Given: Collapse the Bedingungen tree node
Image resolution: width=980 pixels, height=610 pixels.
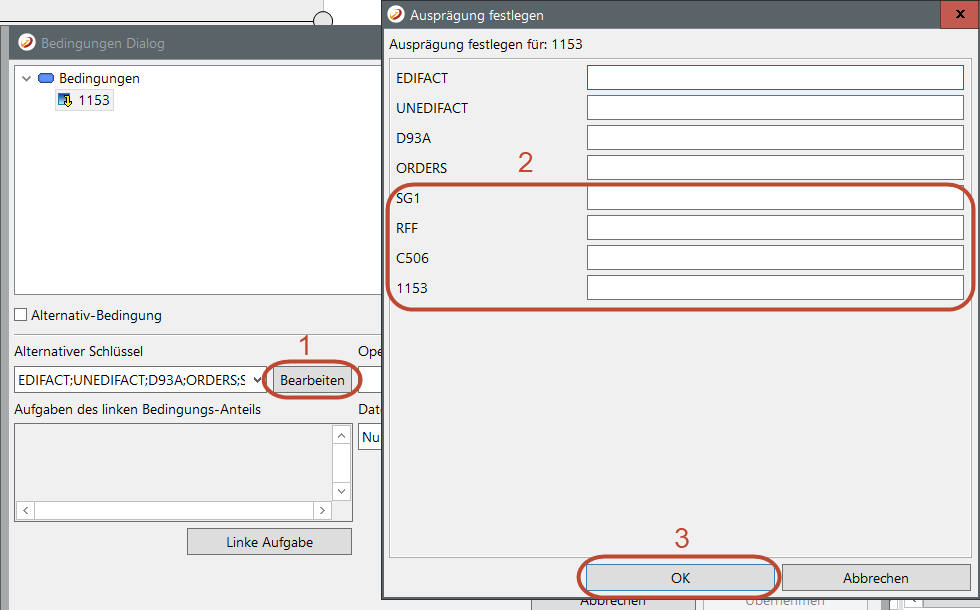Looking at the screenshot, I should click(26, 78).
